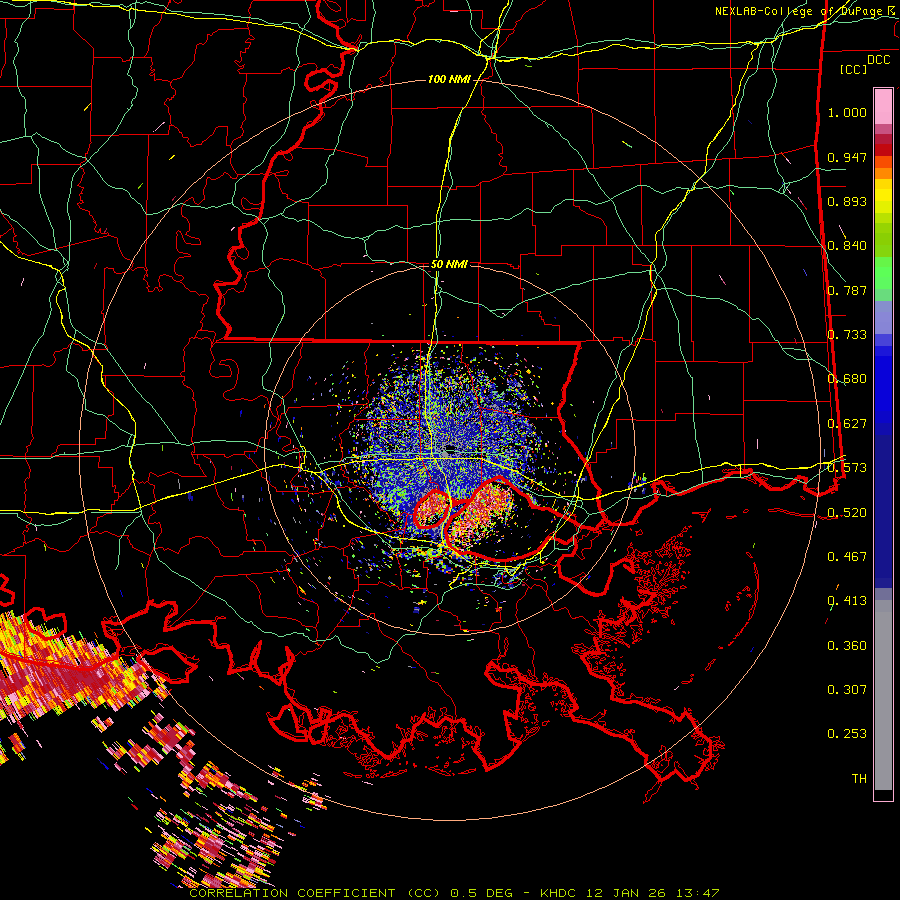This screenshot has height=900, width=900.
Task: Click the 0.360 legend value
Action: (847, 646)
